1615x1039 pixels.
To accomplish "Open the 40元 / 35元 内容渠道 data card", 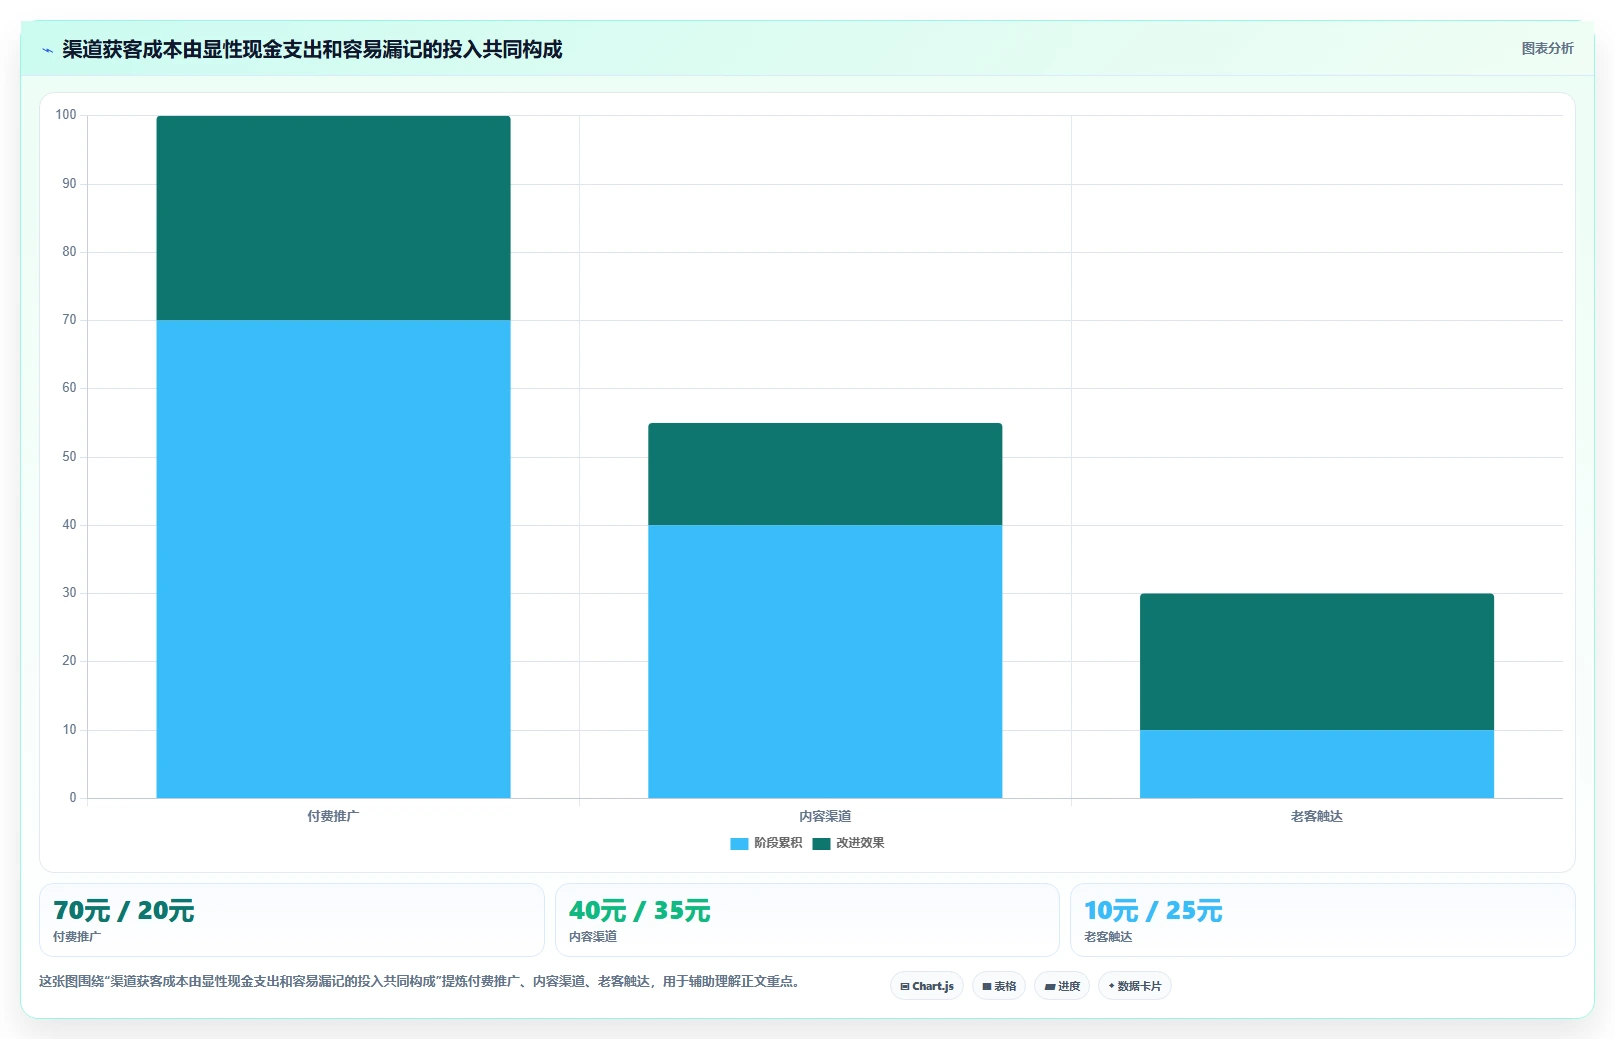I will pos(807,920).
